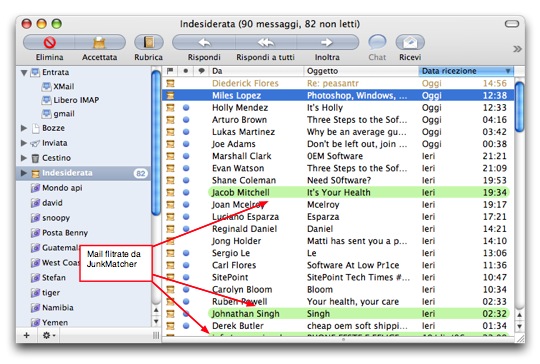Mark message as Accettata (not junk)
Viewport: 540px width, 364px height.
coord(99,43)
